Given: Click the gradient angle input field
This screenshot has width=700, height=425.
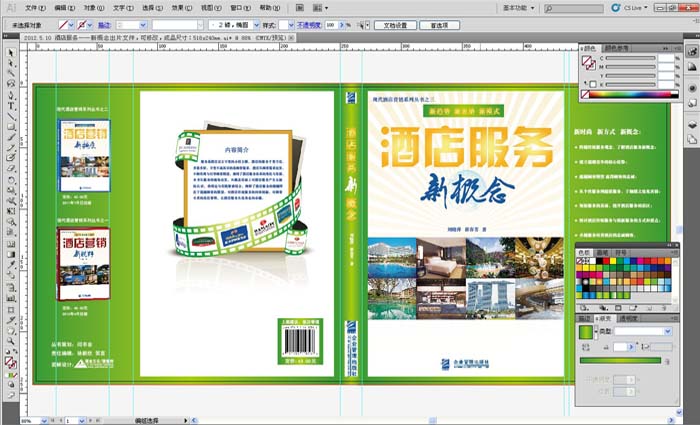Looking at the screenshot, I should tap(621, 347).
